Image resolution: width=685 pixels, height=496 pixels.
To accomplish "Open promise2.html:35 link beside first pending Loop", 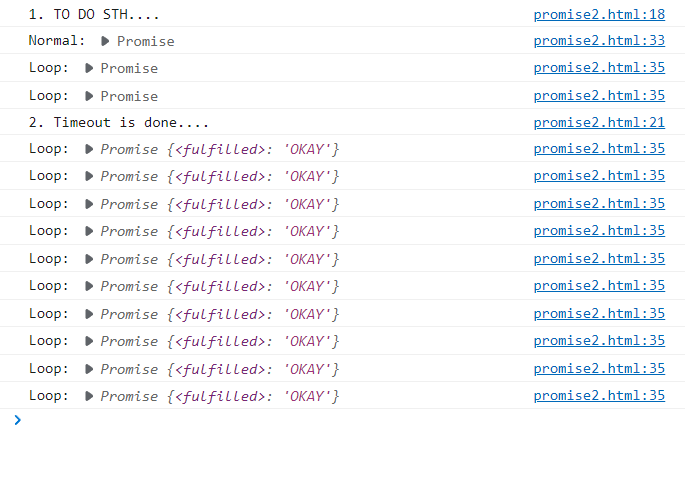I will tap(599, 68).
